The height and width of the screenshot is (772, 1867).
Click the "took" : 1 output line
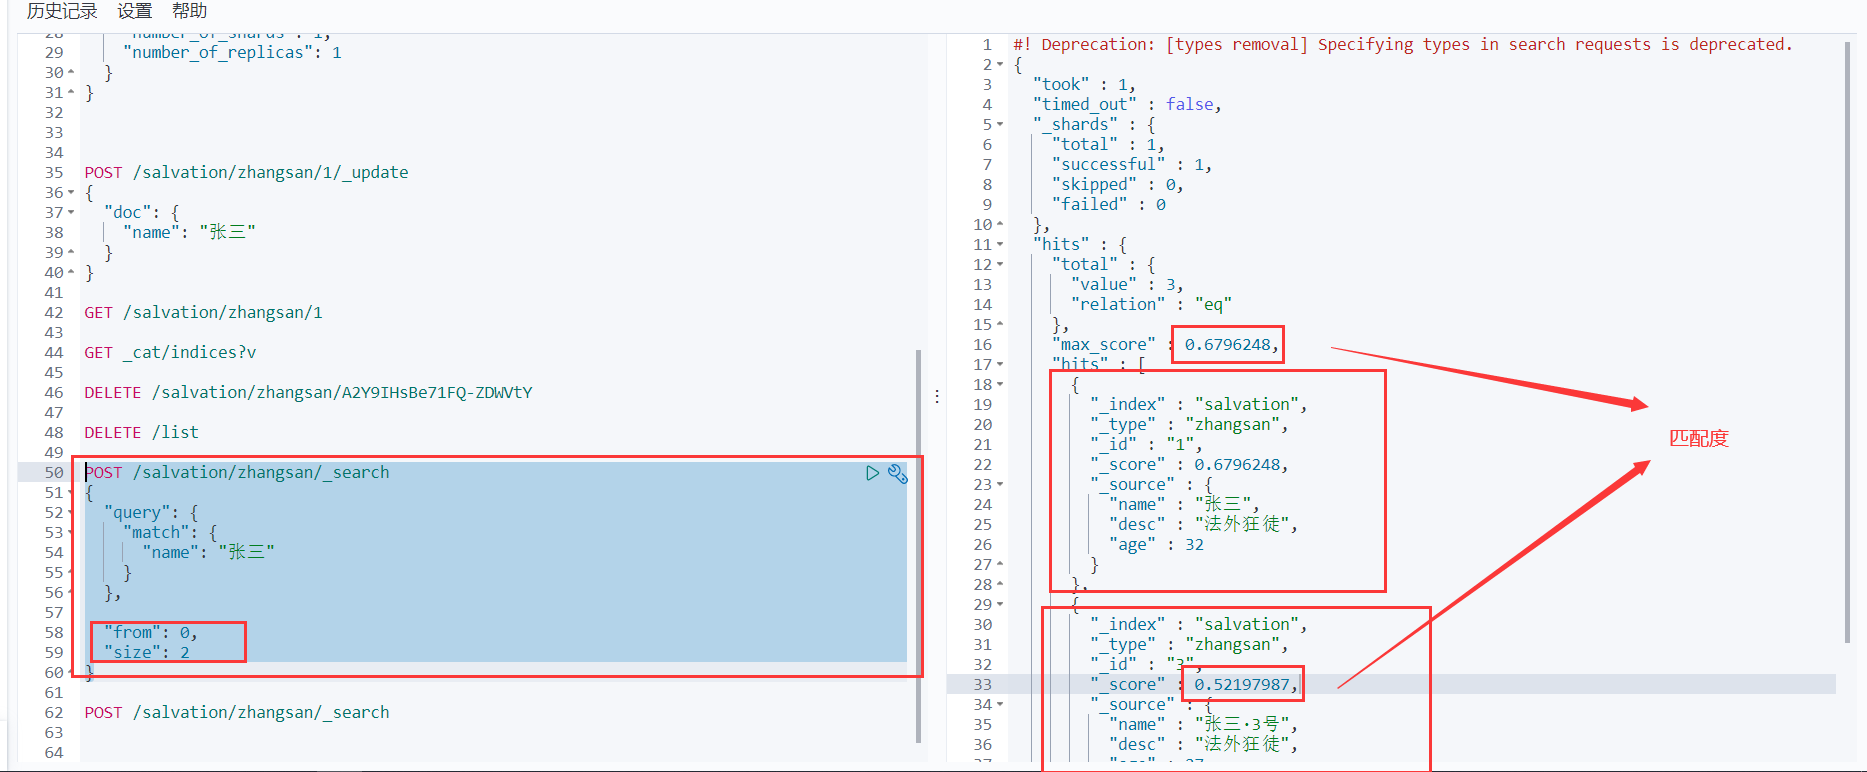click(x=1084, y=84)
